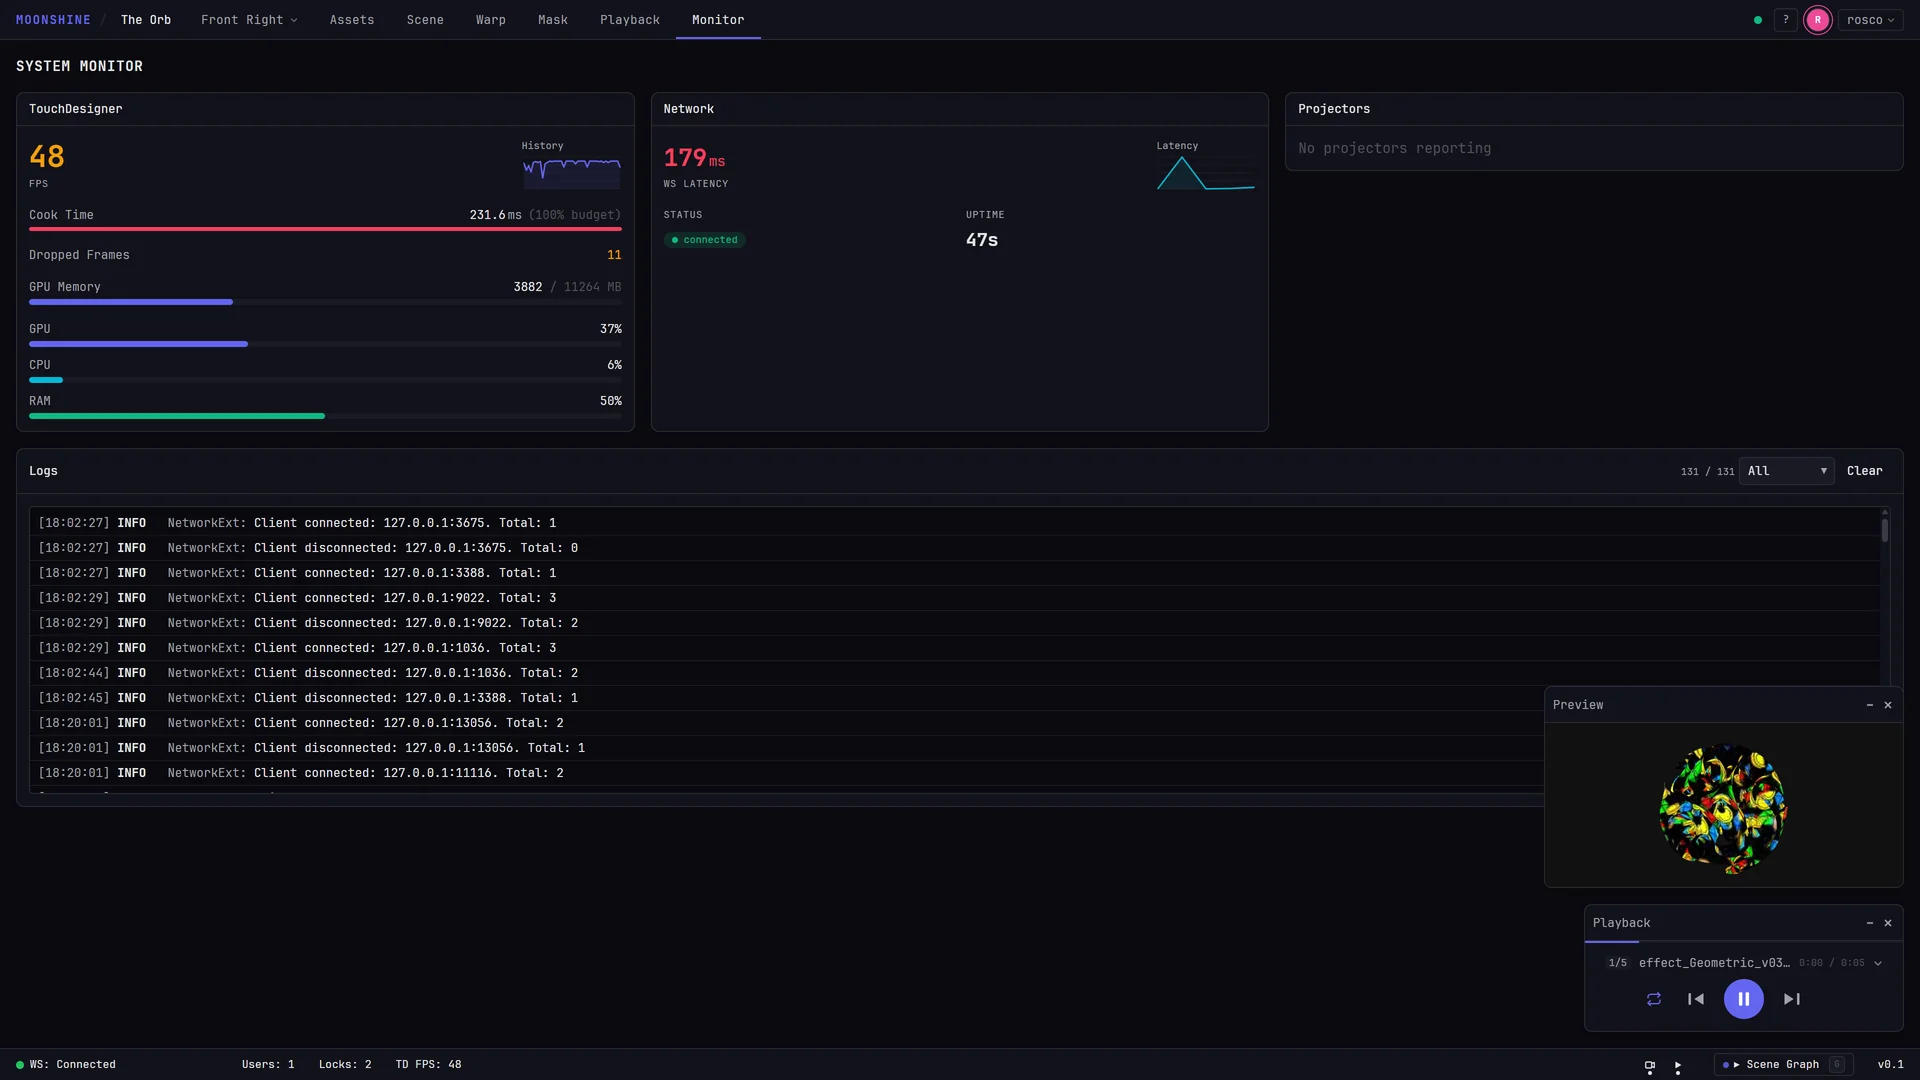Click the v0.1 version label

[x=1890, y=1065]
